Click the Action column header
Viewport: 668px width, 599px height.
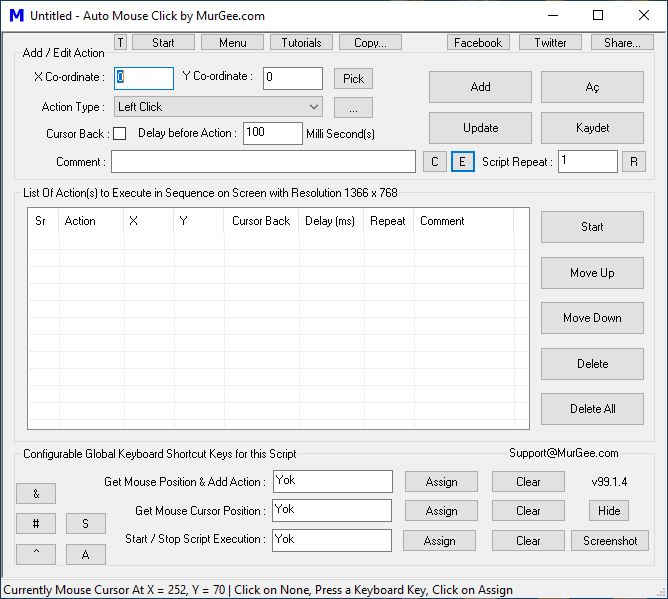coord(91,221)
